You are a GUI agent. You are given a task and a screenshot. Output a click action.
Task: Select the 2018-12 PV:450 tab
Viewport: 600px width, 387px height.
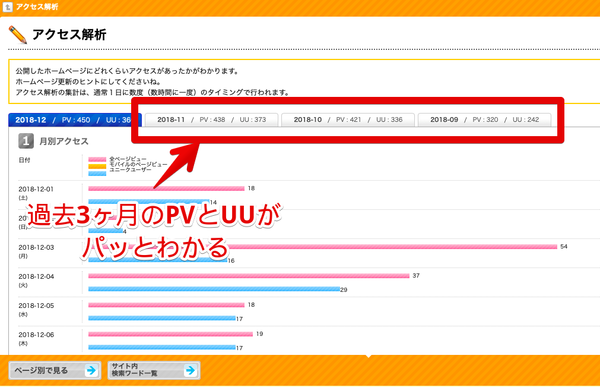pyautogui.click(x=75, y=120)
